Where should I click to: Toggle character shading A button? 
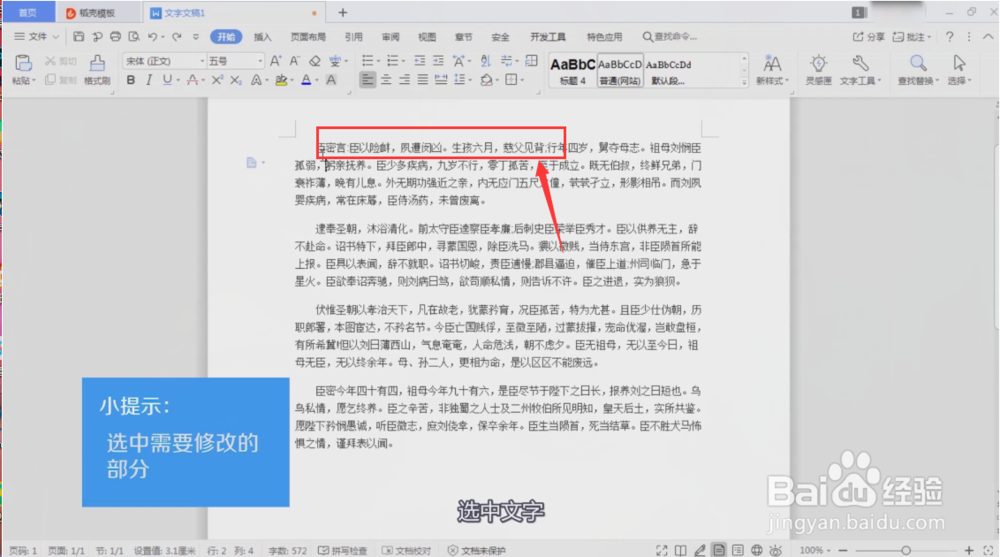pyautogui.click(x=331, y=80)
